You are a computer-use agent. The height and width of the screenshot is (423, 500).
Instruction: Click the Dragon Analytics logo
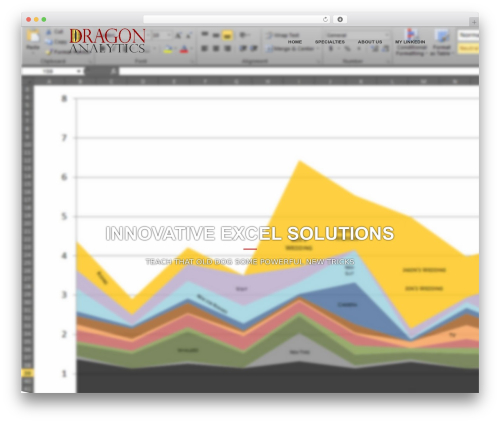[107, 41]
